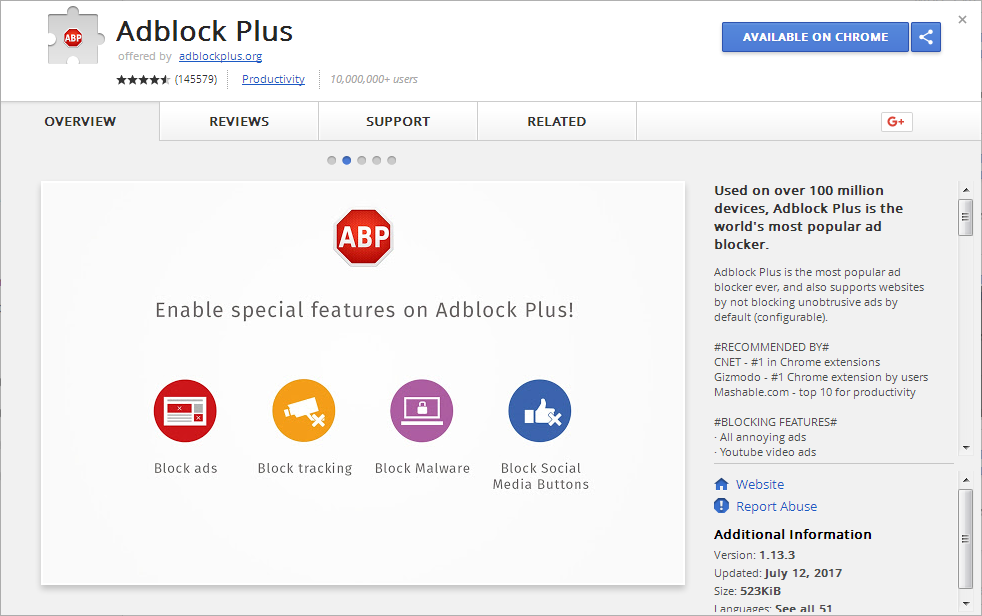The image size is (982, 616).
Task: Select the fifth slideshow dot
Action: 391,160
